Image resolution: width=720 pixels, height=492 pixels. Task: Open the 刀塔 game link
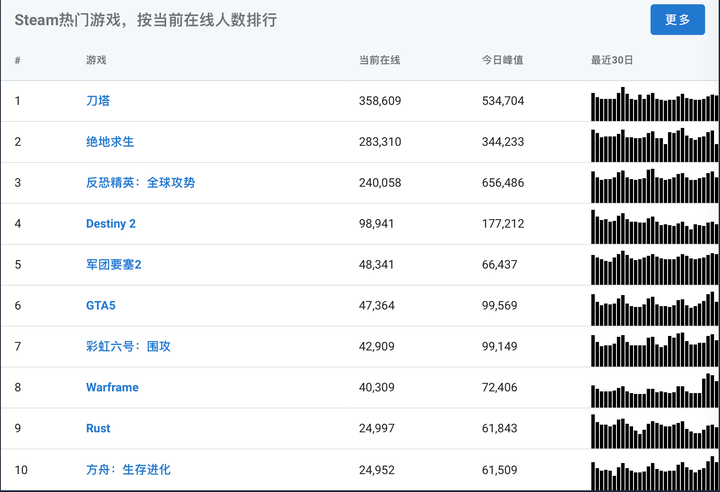point(97,101)
